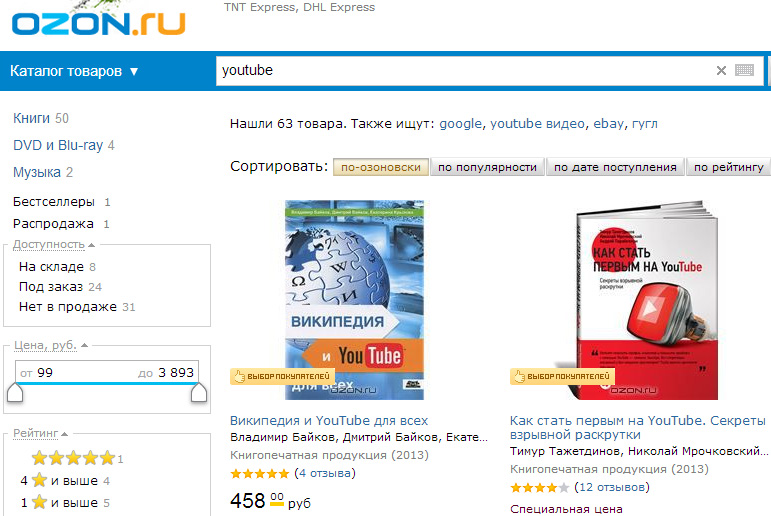771x516 pixels.
Task: Open the virtual keyboard icon in search bar
Action: [x=744, y=70]
